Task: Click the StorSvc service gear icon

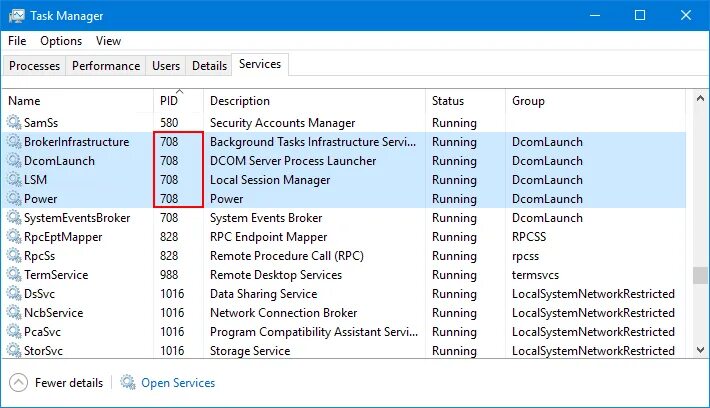Action: point(14,351)
